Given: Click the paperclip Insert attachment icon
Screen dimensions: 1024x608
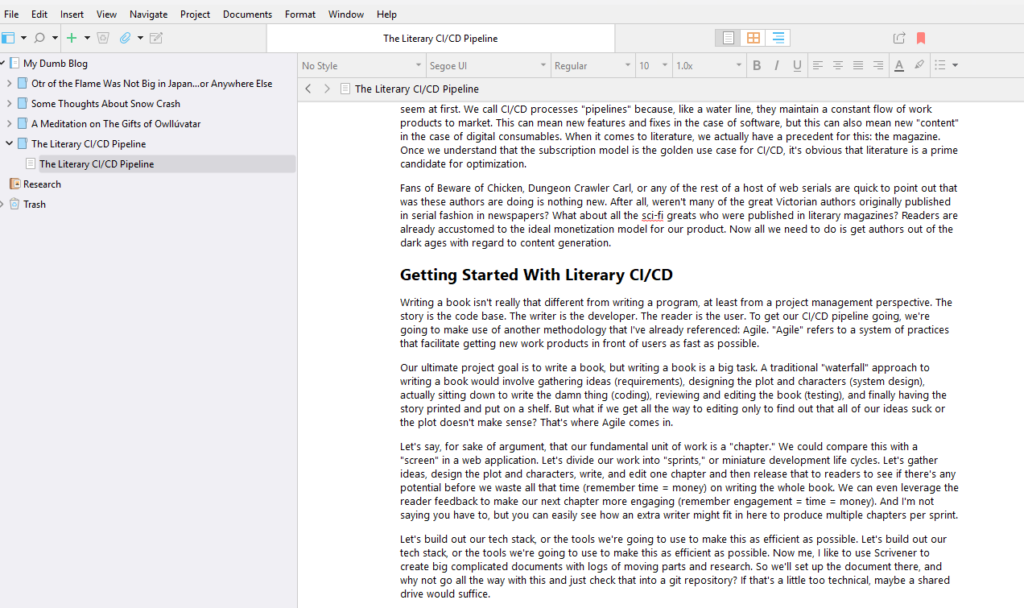Looking at the screenshot, I should tap(125, 38).
